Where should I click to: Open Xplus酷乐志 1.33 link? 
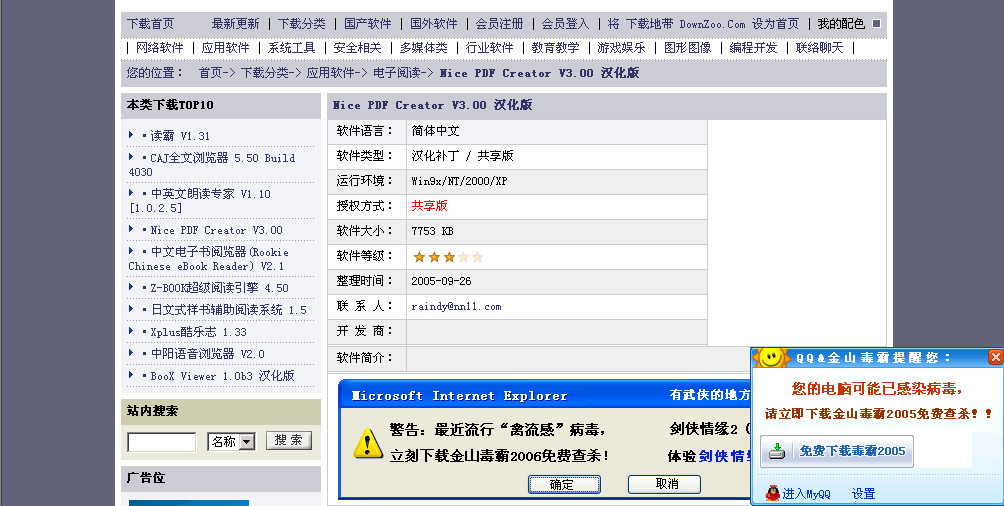click(198, 332)
